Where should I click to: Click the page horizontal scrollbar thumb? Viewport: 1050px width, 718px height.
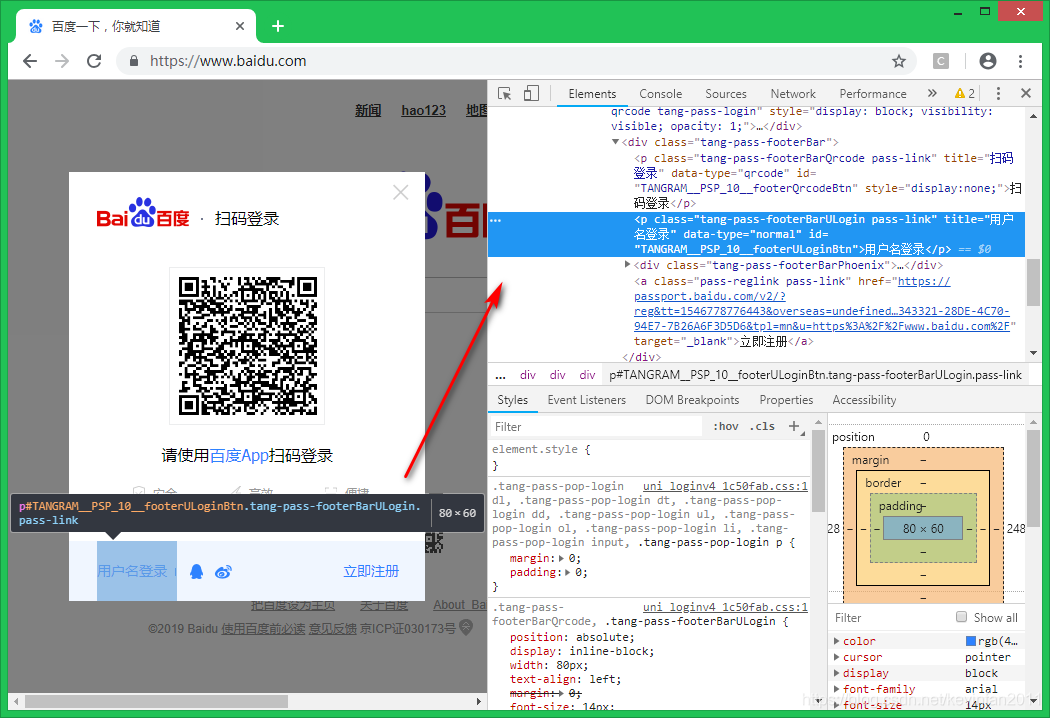(x=156, y=701)
